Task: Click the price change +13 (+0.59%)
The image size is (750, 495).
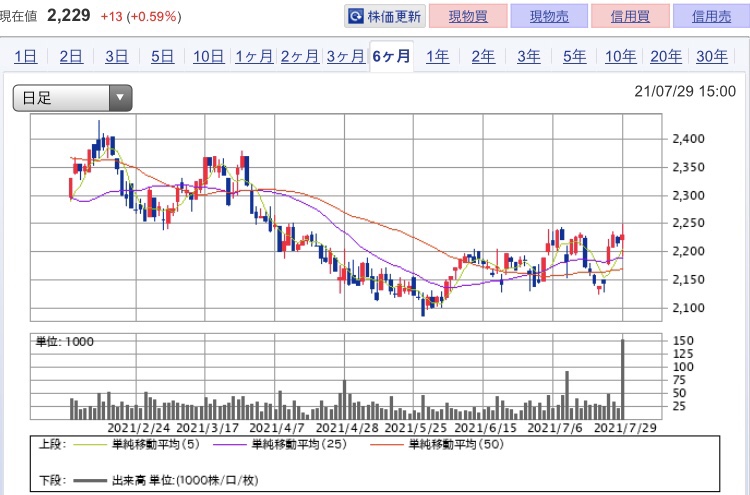Action: pos(141,17)
